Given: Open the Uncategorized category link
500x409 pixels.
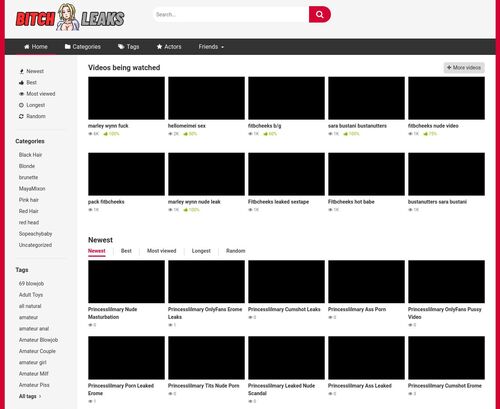Looking at the screenshot, I should pos(35,245).
